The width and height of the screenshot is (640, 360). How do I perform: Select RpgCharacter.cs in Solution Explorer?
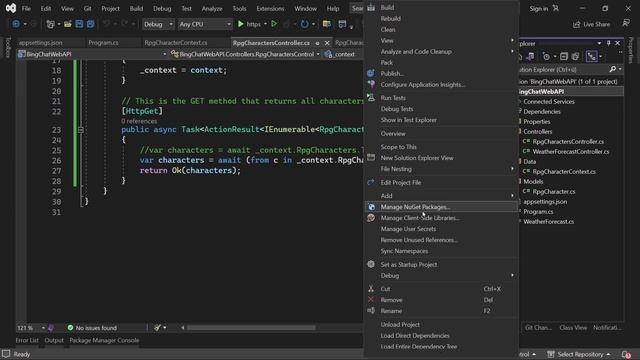[x=554, y=191]
